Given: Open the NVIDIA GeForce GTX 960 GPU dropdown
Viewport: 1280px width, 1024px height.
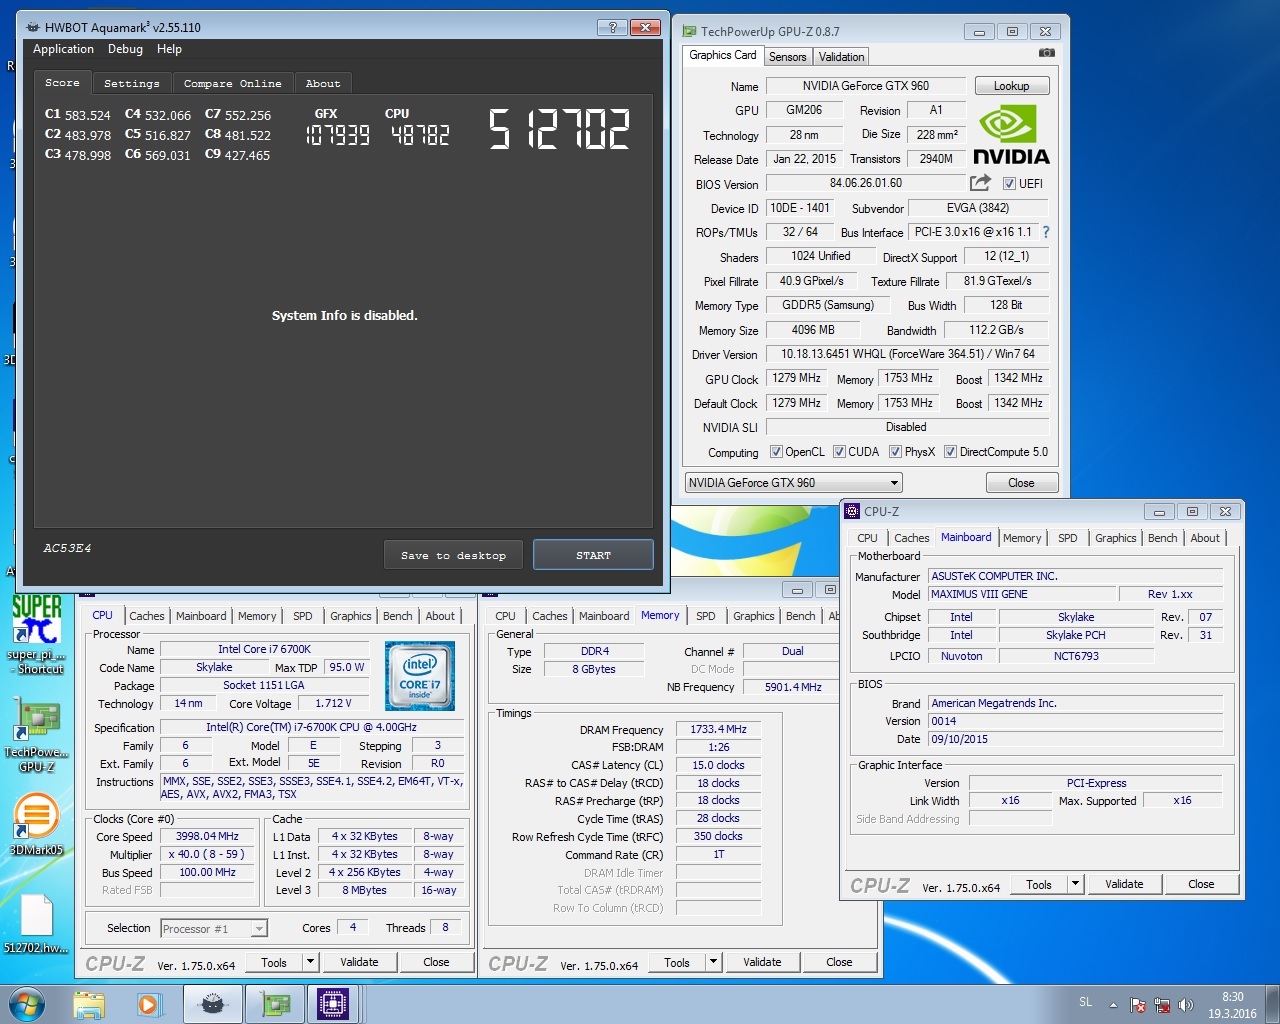Looking at the screenshot, I should click(x=793, y=483).
